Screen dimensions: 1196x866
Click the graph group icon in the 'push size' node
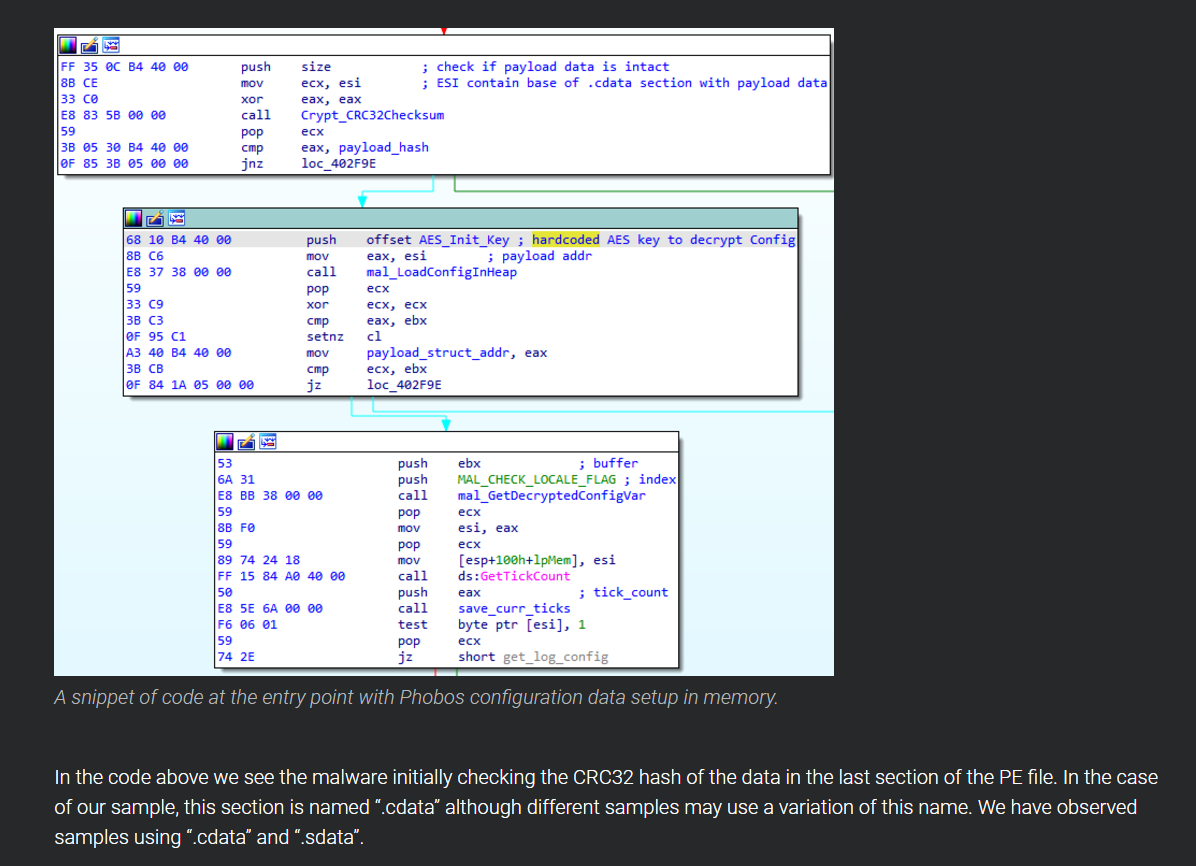pos(111,45)
